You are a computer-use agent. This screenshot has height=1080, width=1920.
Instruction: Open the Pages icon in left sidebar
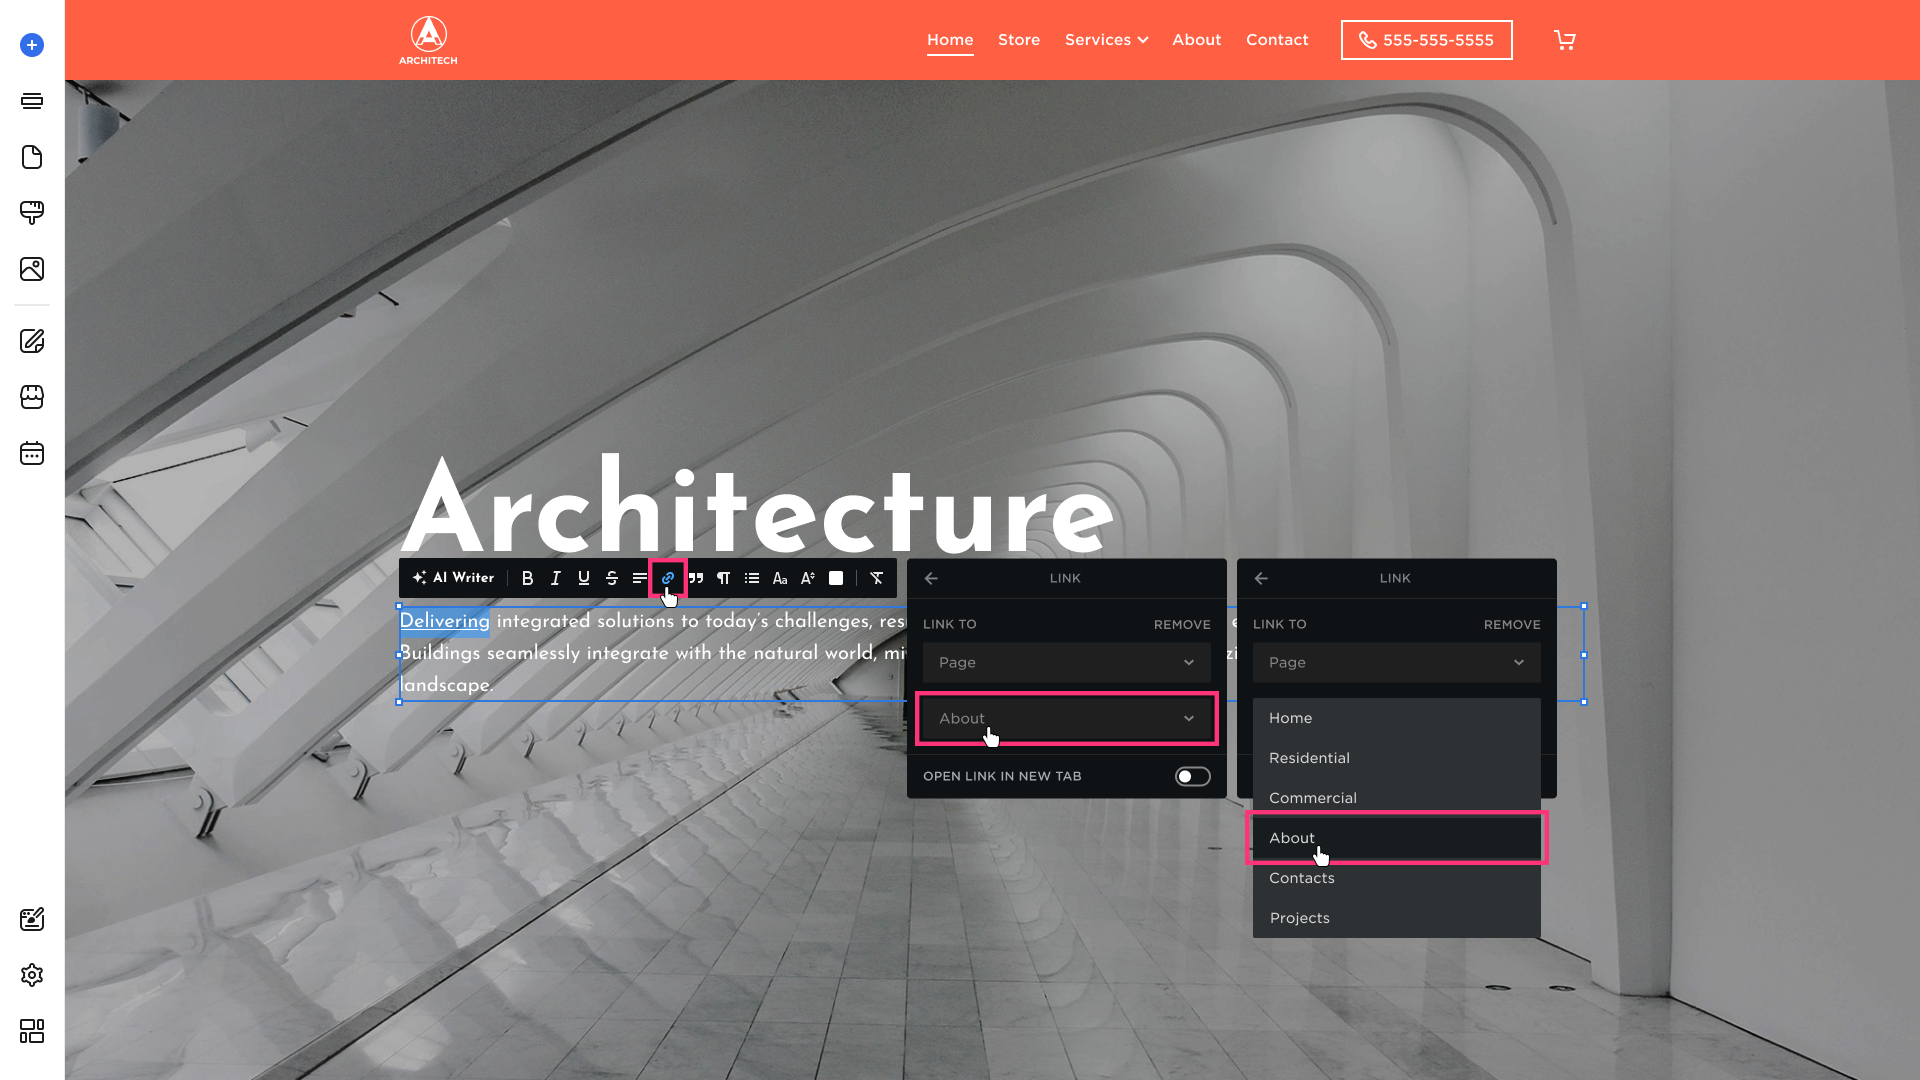pyautogui.click(x=32, y=157)
